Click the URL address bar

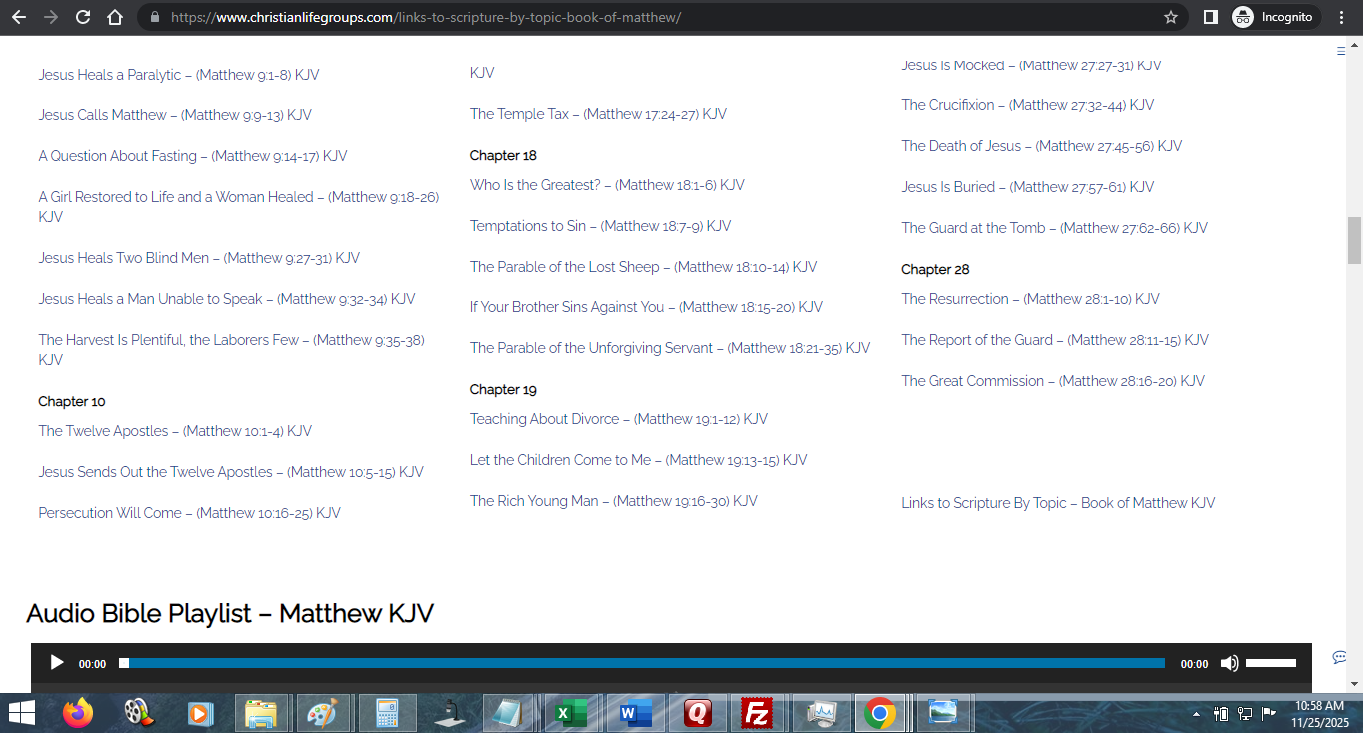(x=600, y=17)
